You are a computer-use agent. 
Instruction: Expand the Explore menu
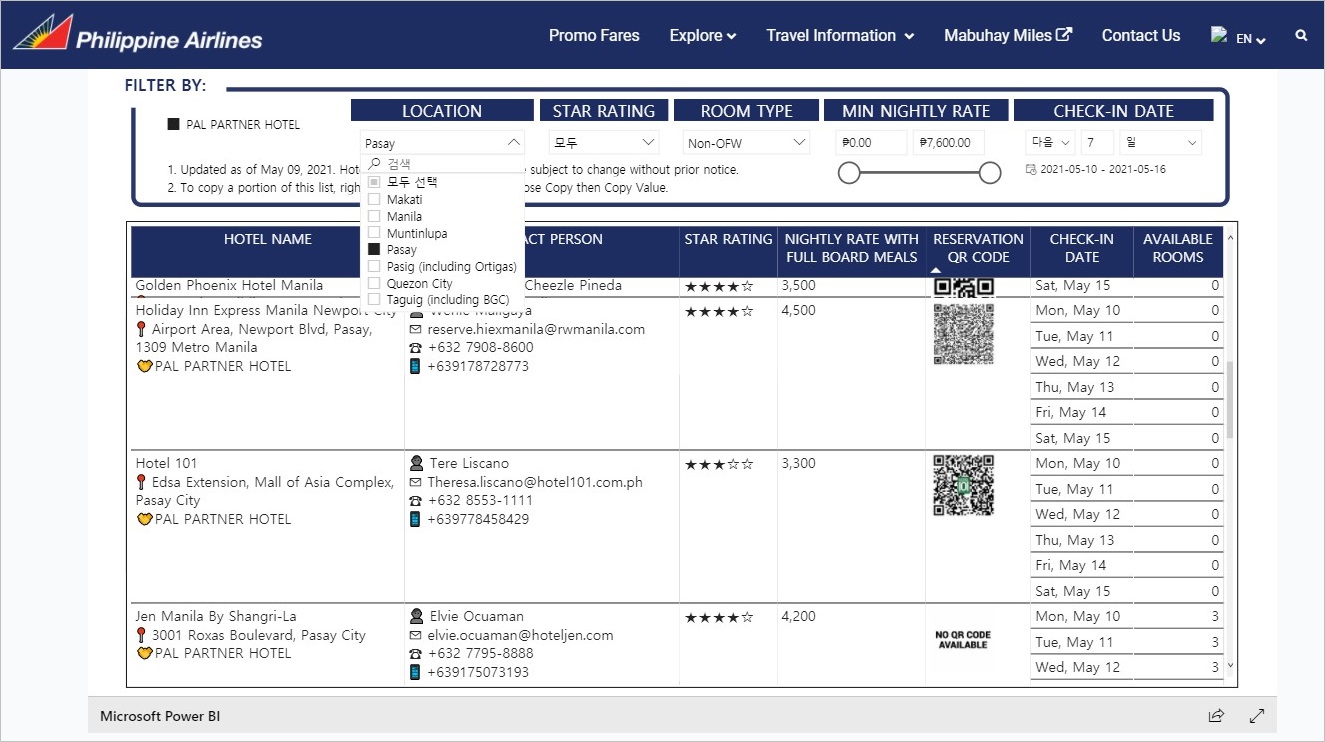[703, 35]
